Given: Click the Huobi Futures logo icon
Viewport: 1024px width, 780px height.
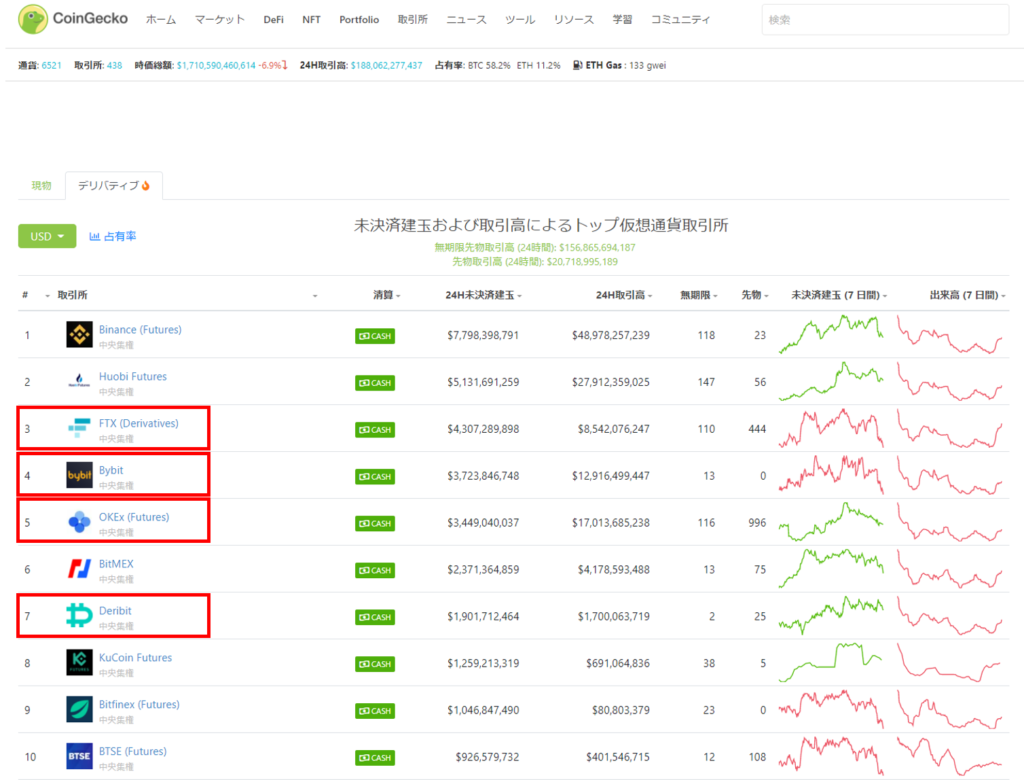Looking at the screenshot, I should pos(80,382).
